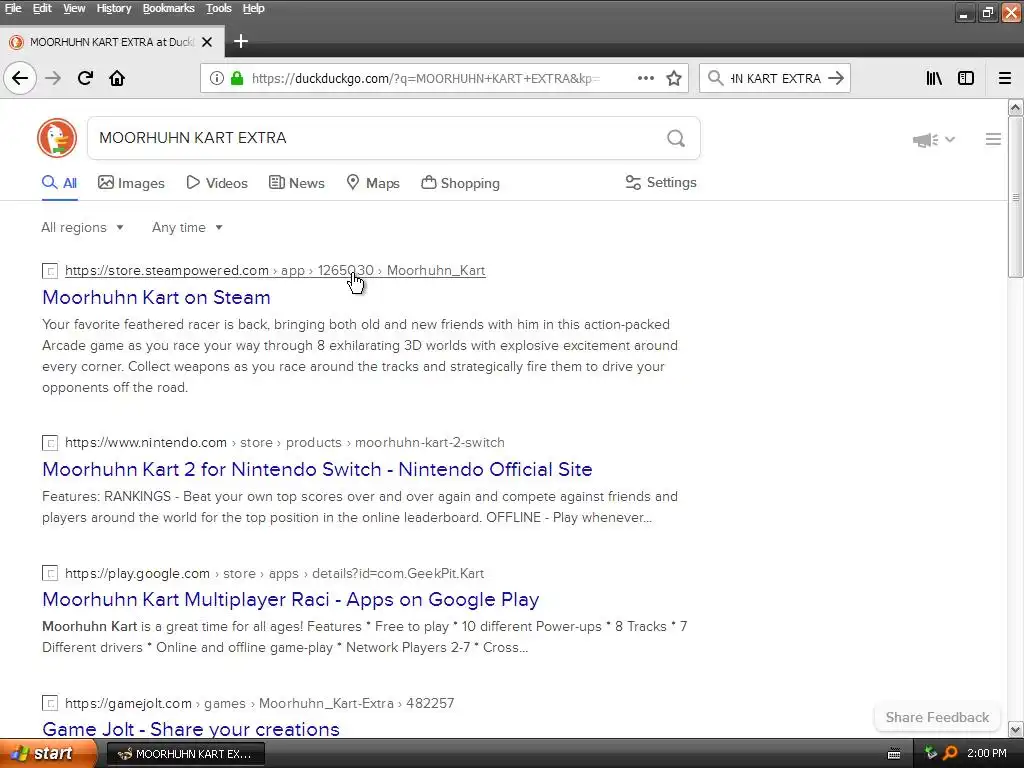
Task: Open the Library icon in toolbar
Action: [x=934, y=78]
